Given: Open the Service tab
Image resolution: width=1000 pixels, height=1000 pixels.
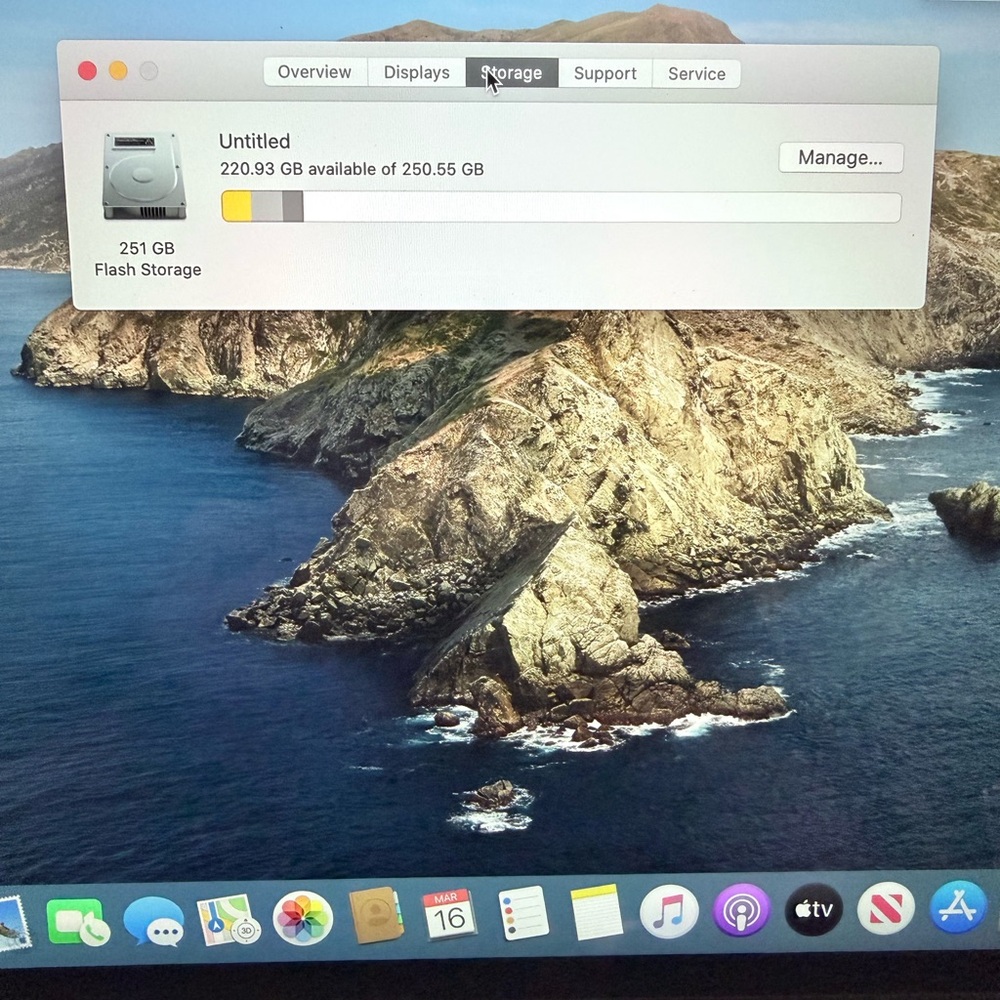Looking at the screenshot, I should pyautogui.click(x=697, y=73).
